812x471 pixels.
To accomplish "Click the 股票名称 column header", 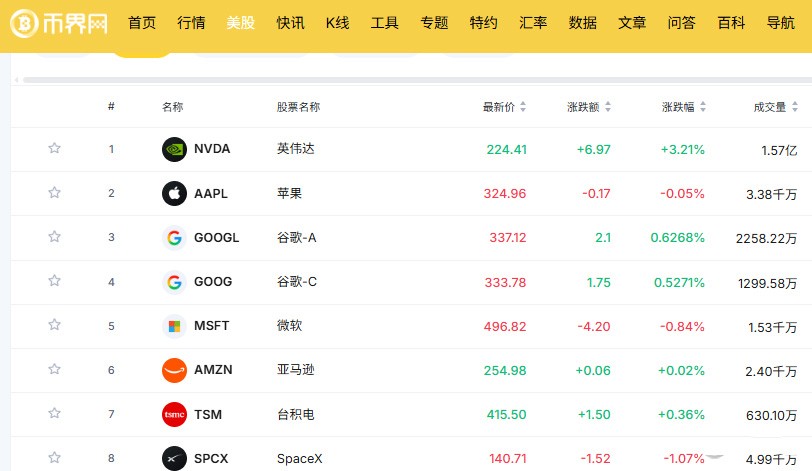I will [298, 107].
